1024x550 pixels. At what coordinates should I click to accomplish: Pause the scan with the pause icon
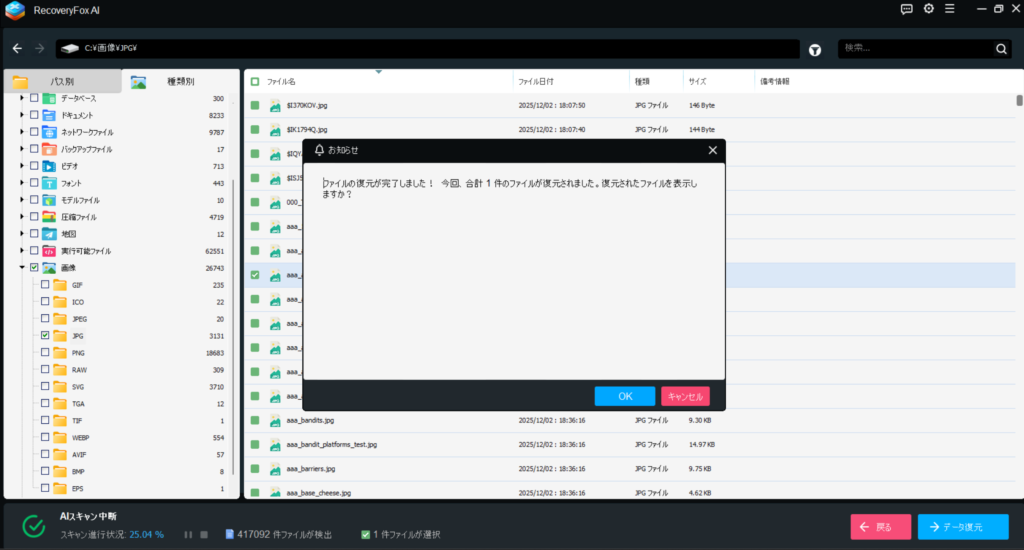coord(187,534)
